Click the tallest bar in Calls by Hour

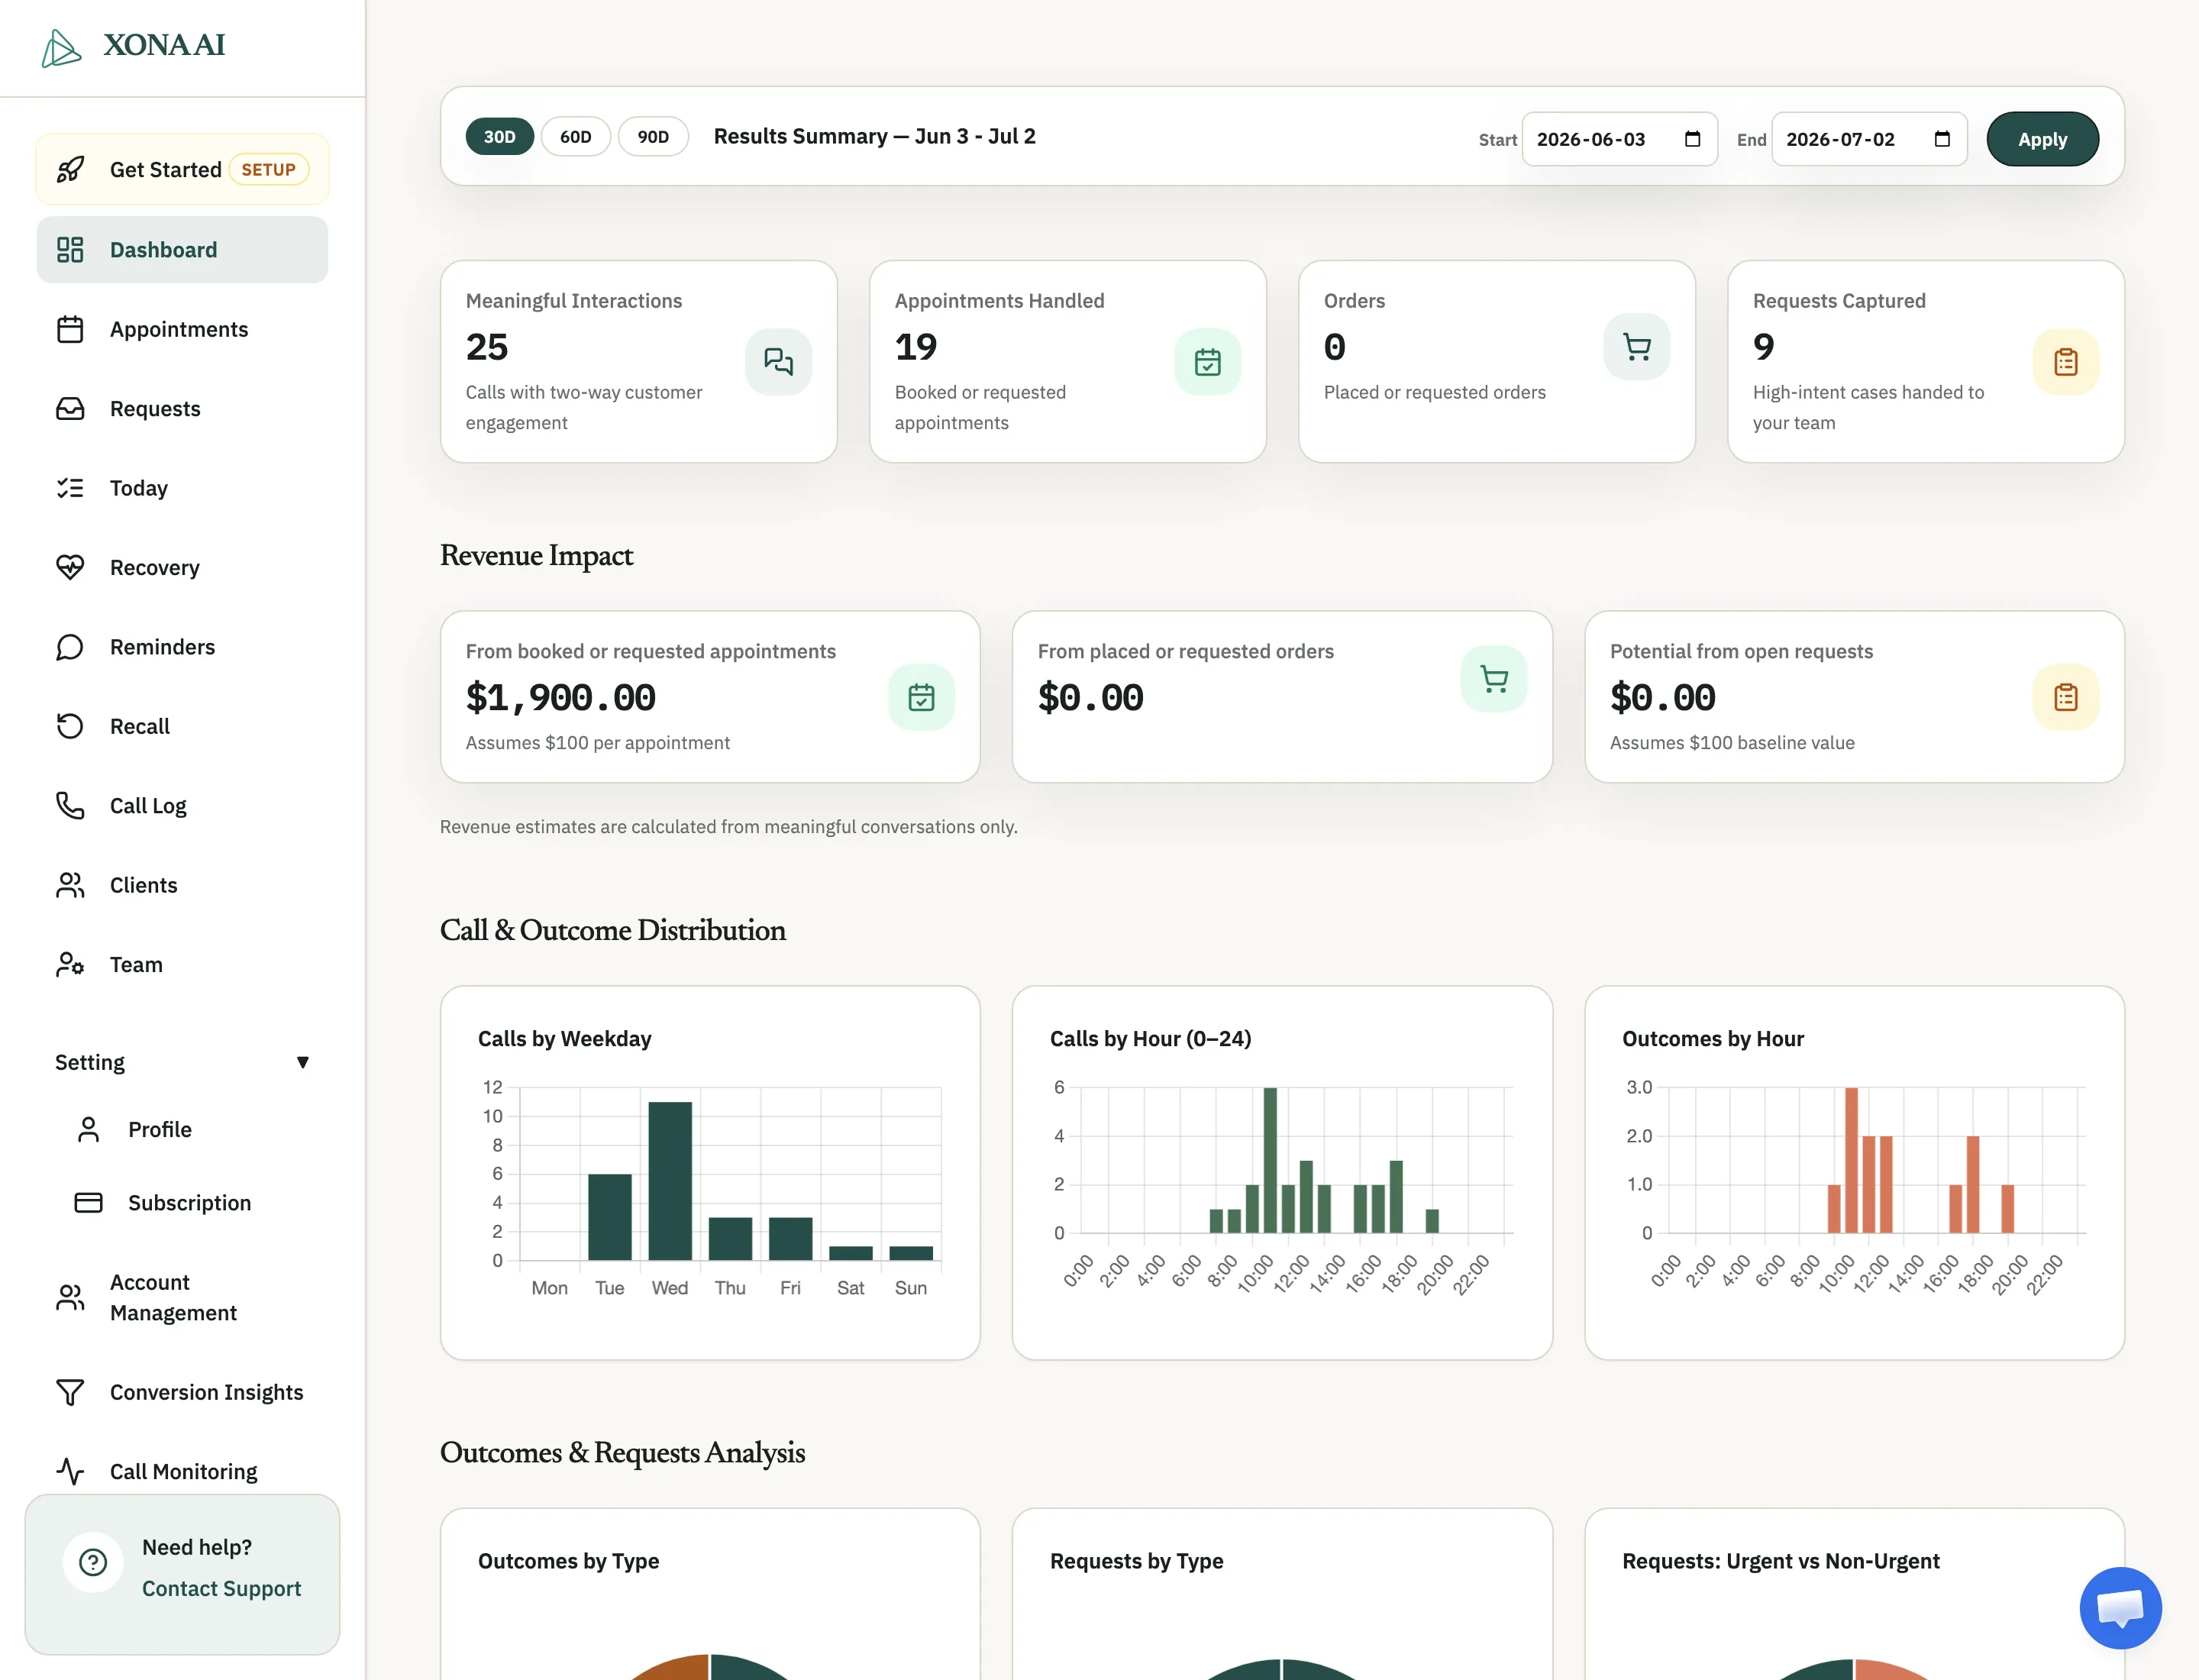(1270, 1160)
